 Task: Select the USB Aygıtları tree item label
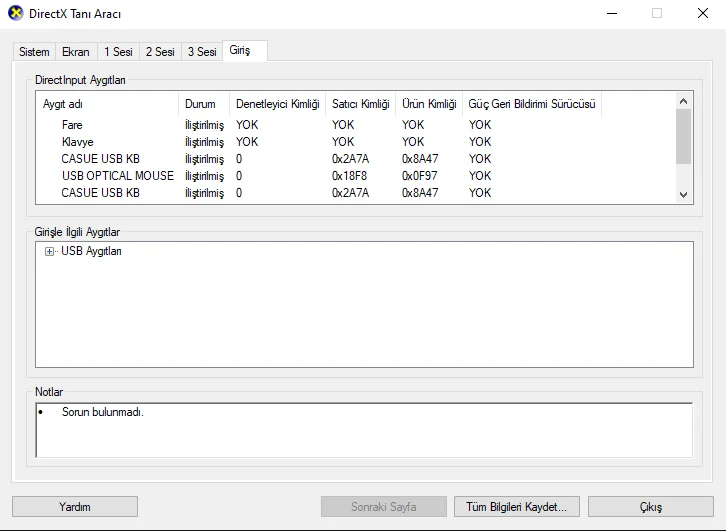click(x=91, y=251)
